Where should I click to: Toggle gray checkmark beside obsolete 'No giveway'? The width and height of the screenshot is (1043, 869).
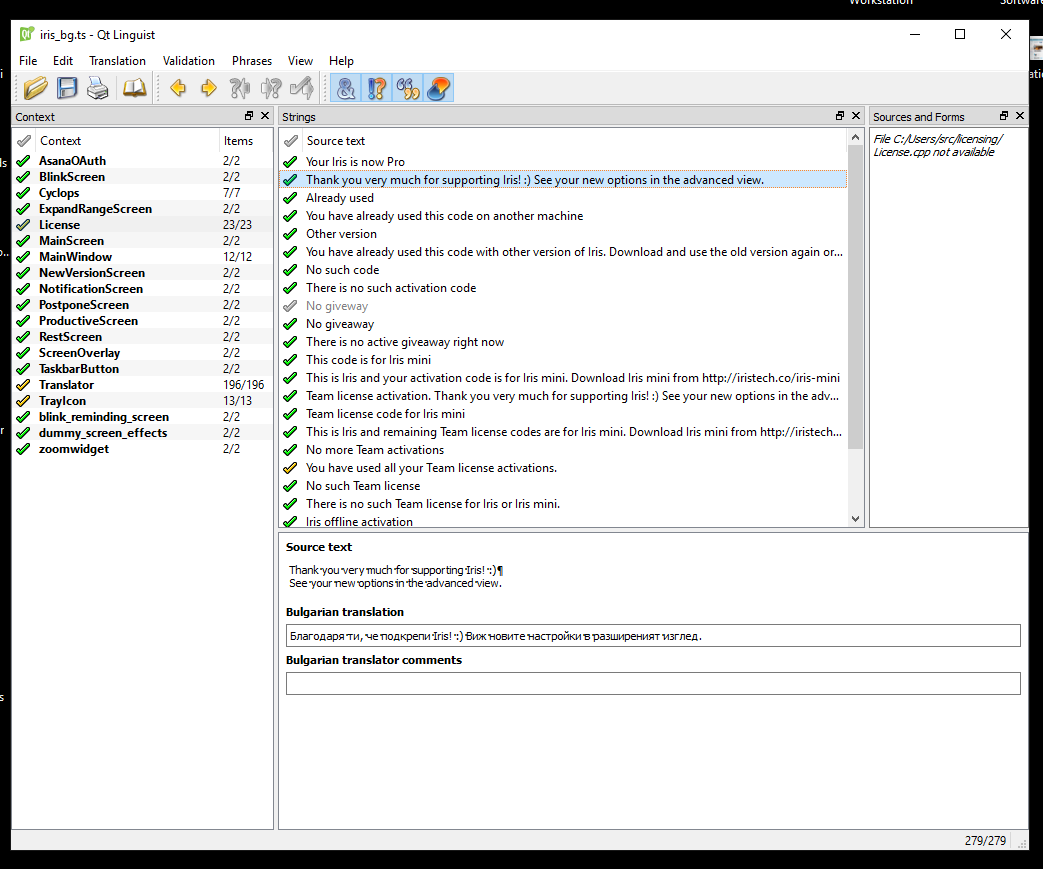(290, 305)
